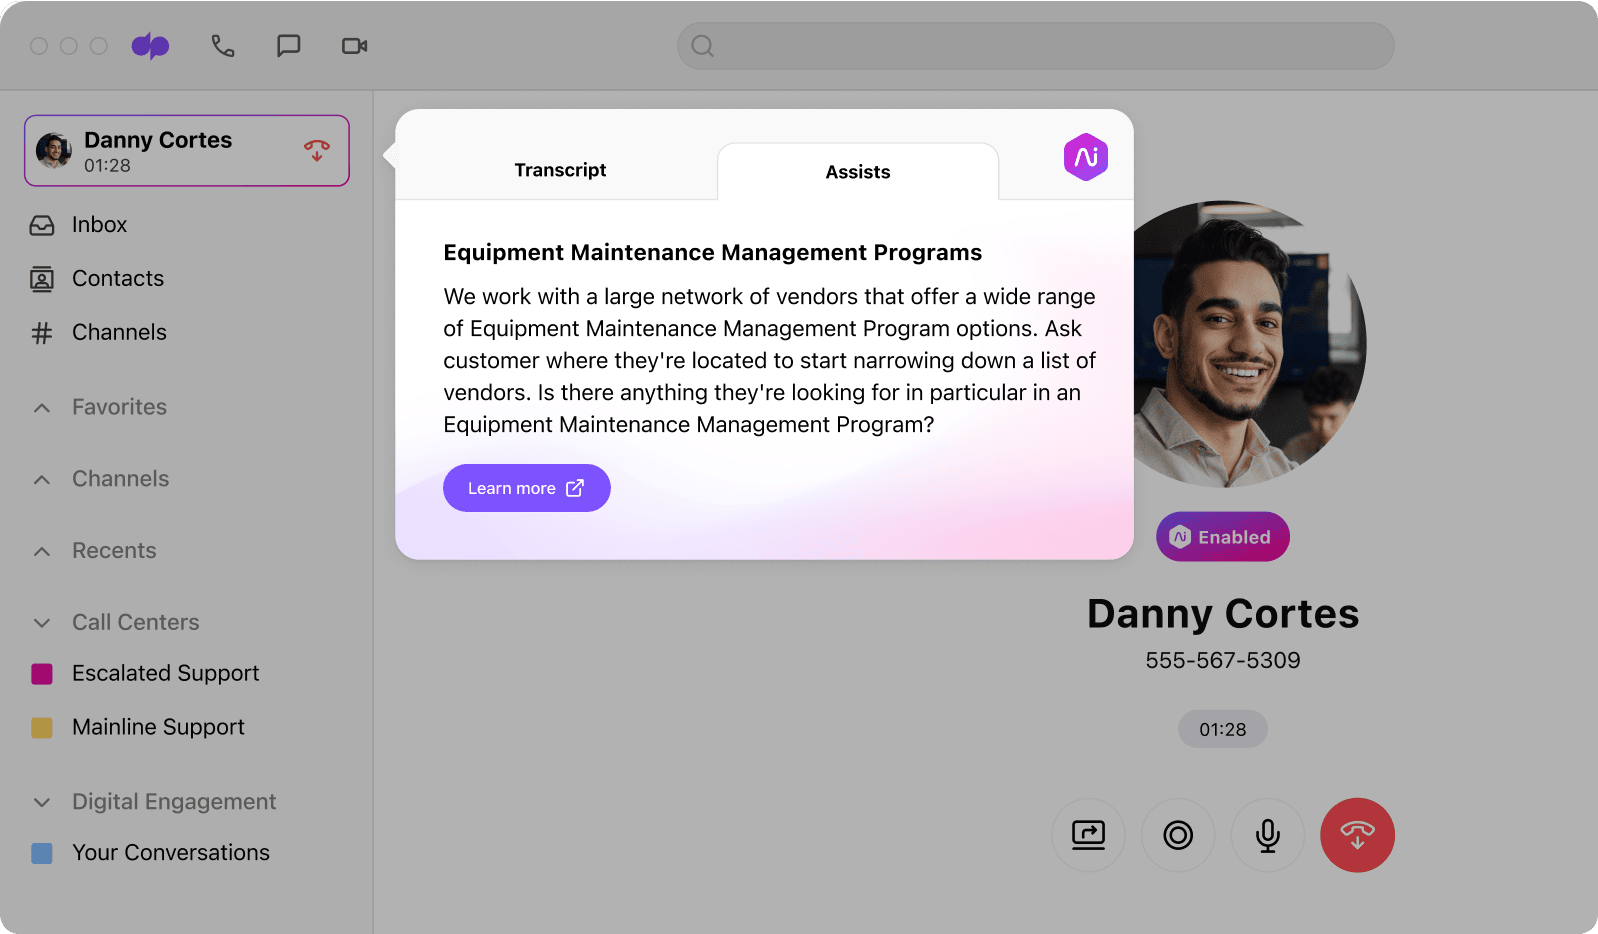1598x934 pixels.
Task: Open the Dialpad logo home icon
Action: coord(151,46)
